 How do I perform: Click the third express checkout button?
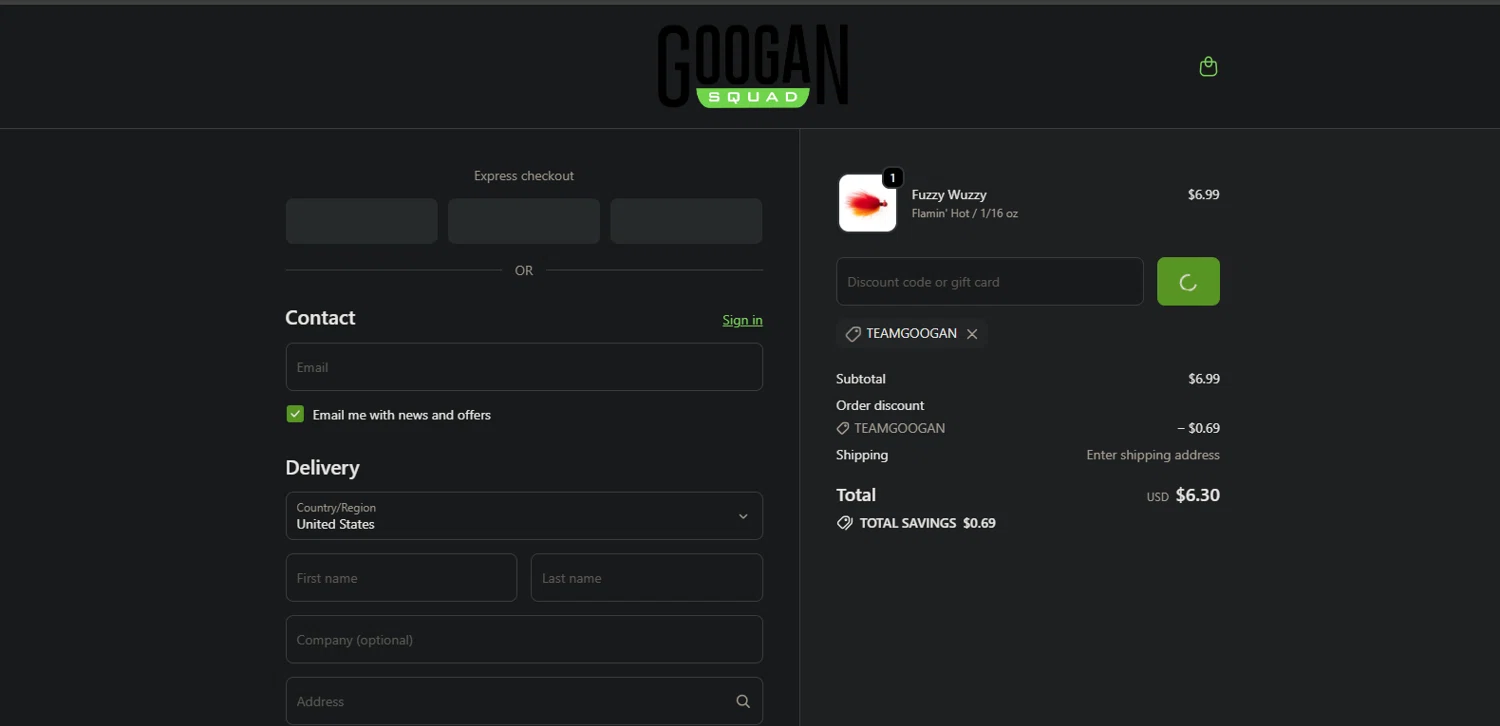click(x=686, y=221)
